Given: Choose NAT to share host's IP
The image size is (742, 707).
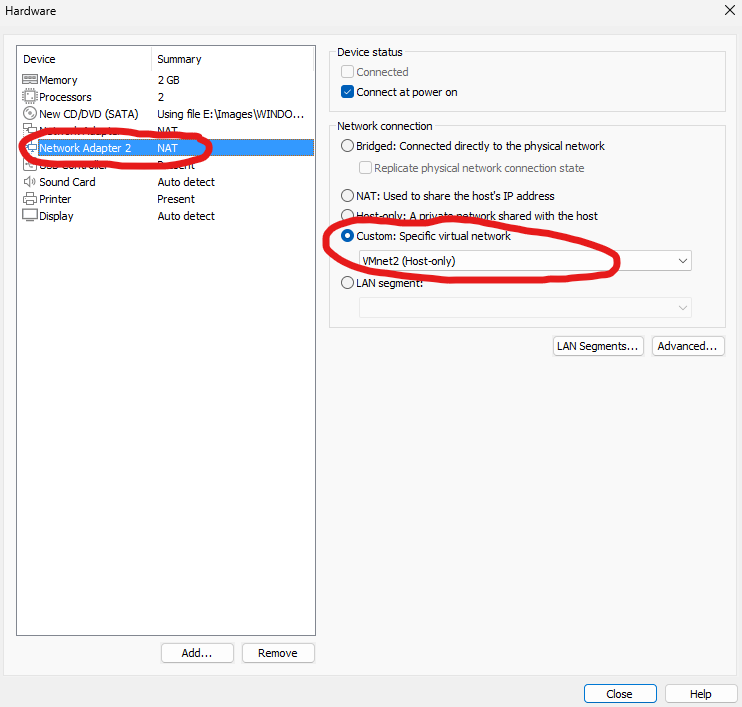Looking at the screenshot, I should pos(348,196).
